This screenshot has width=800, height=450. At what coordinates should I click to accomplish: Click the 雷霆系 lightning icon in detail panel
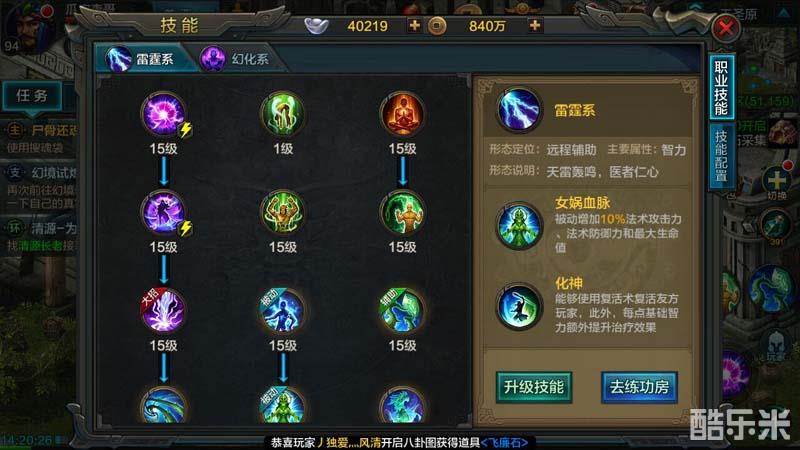(x=519, y=109)
